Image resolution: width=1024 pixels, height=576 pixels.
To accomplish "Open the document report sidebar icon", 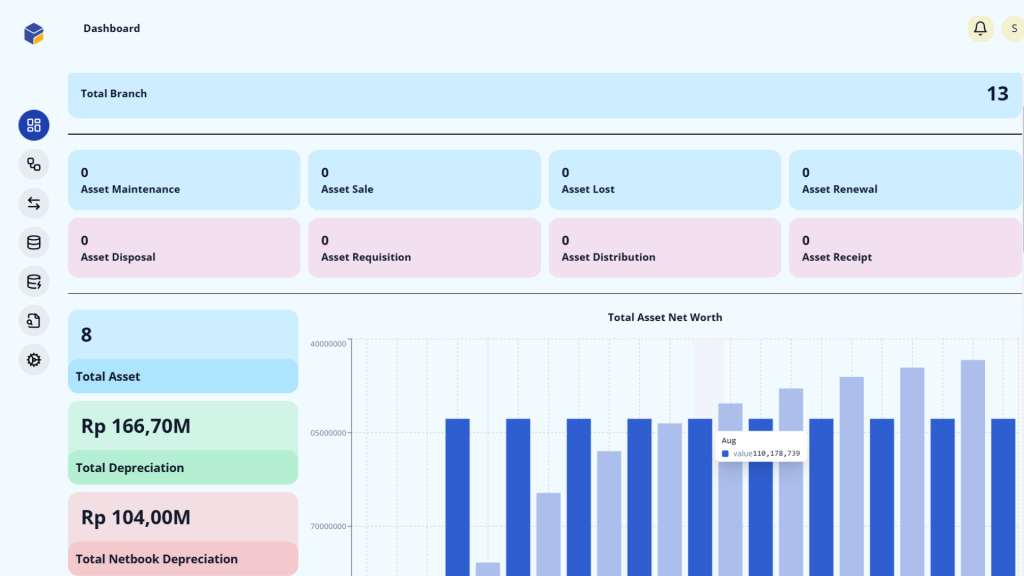I will (x=34, y=320).
